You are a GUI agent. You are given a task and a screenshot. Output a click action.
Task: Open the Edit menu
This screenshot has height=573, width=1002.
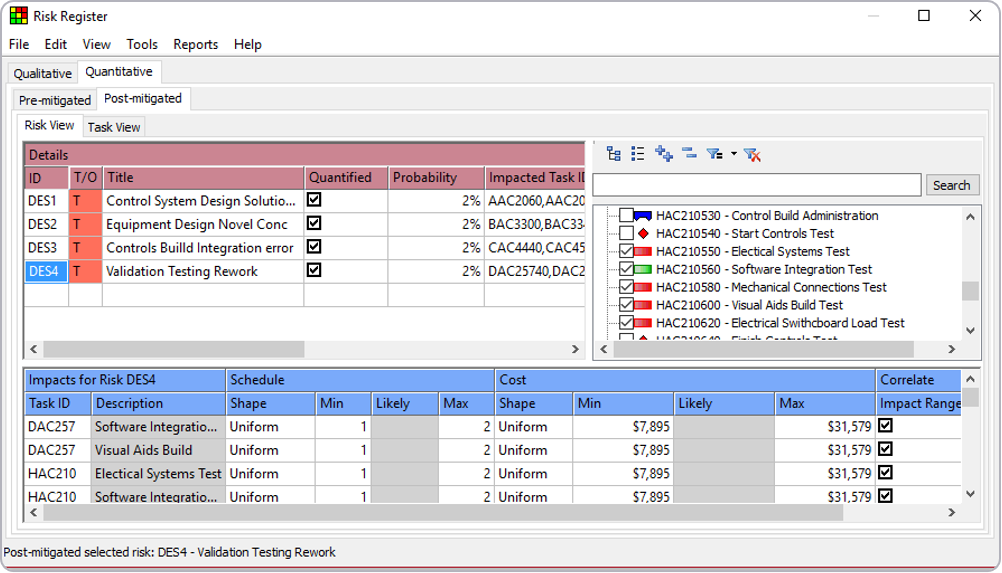[x=56, y=45]
